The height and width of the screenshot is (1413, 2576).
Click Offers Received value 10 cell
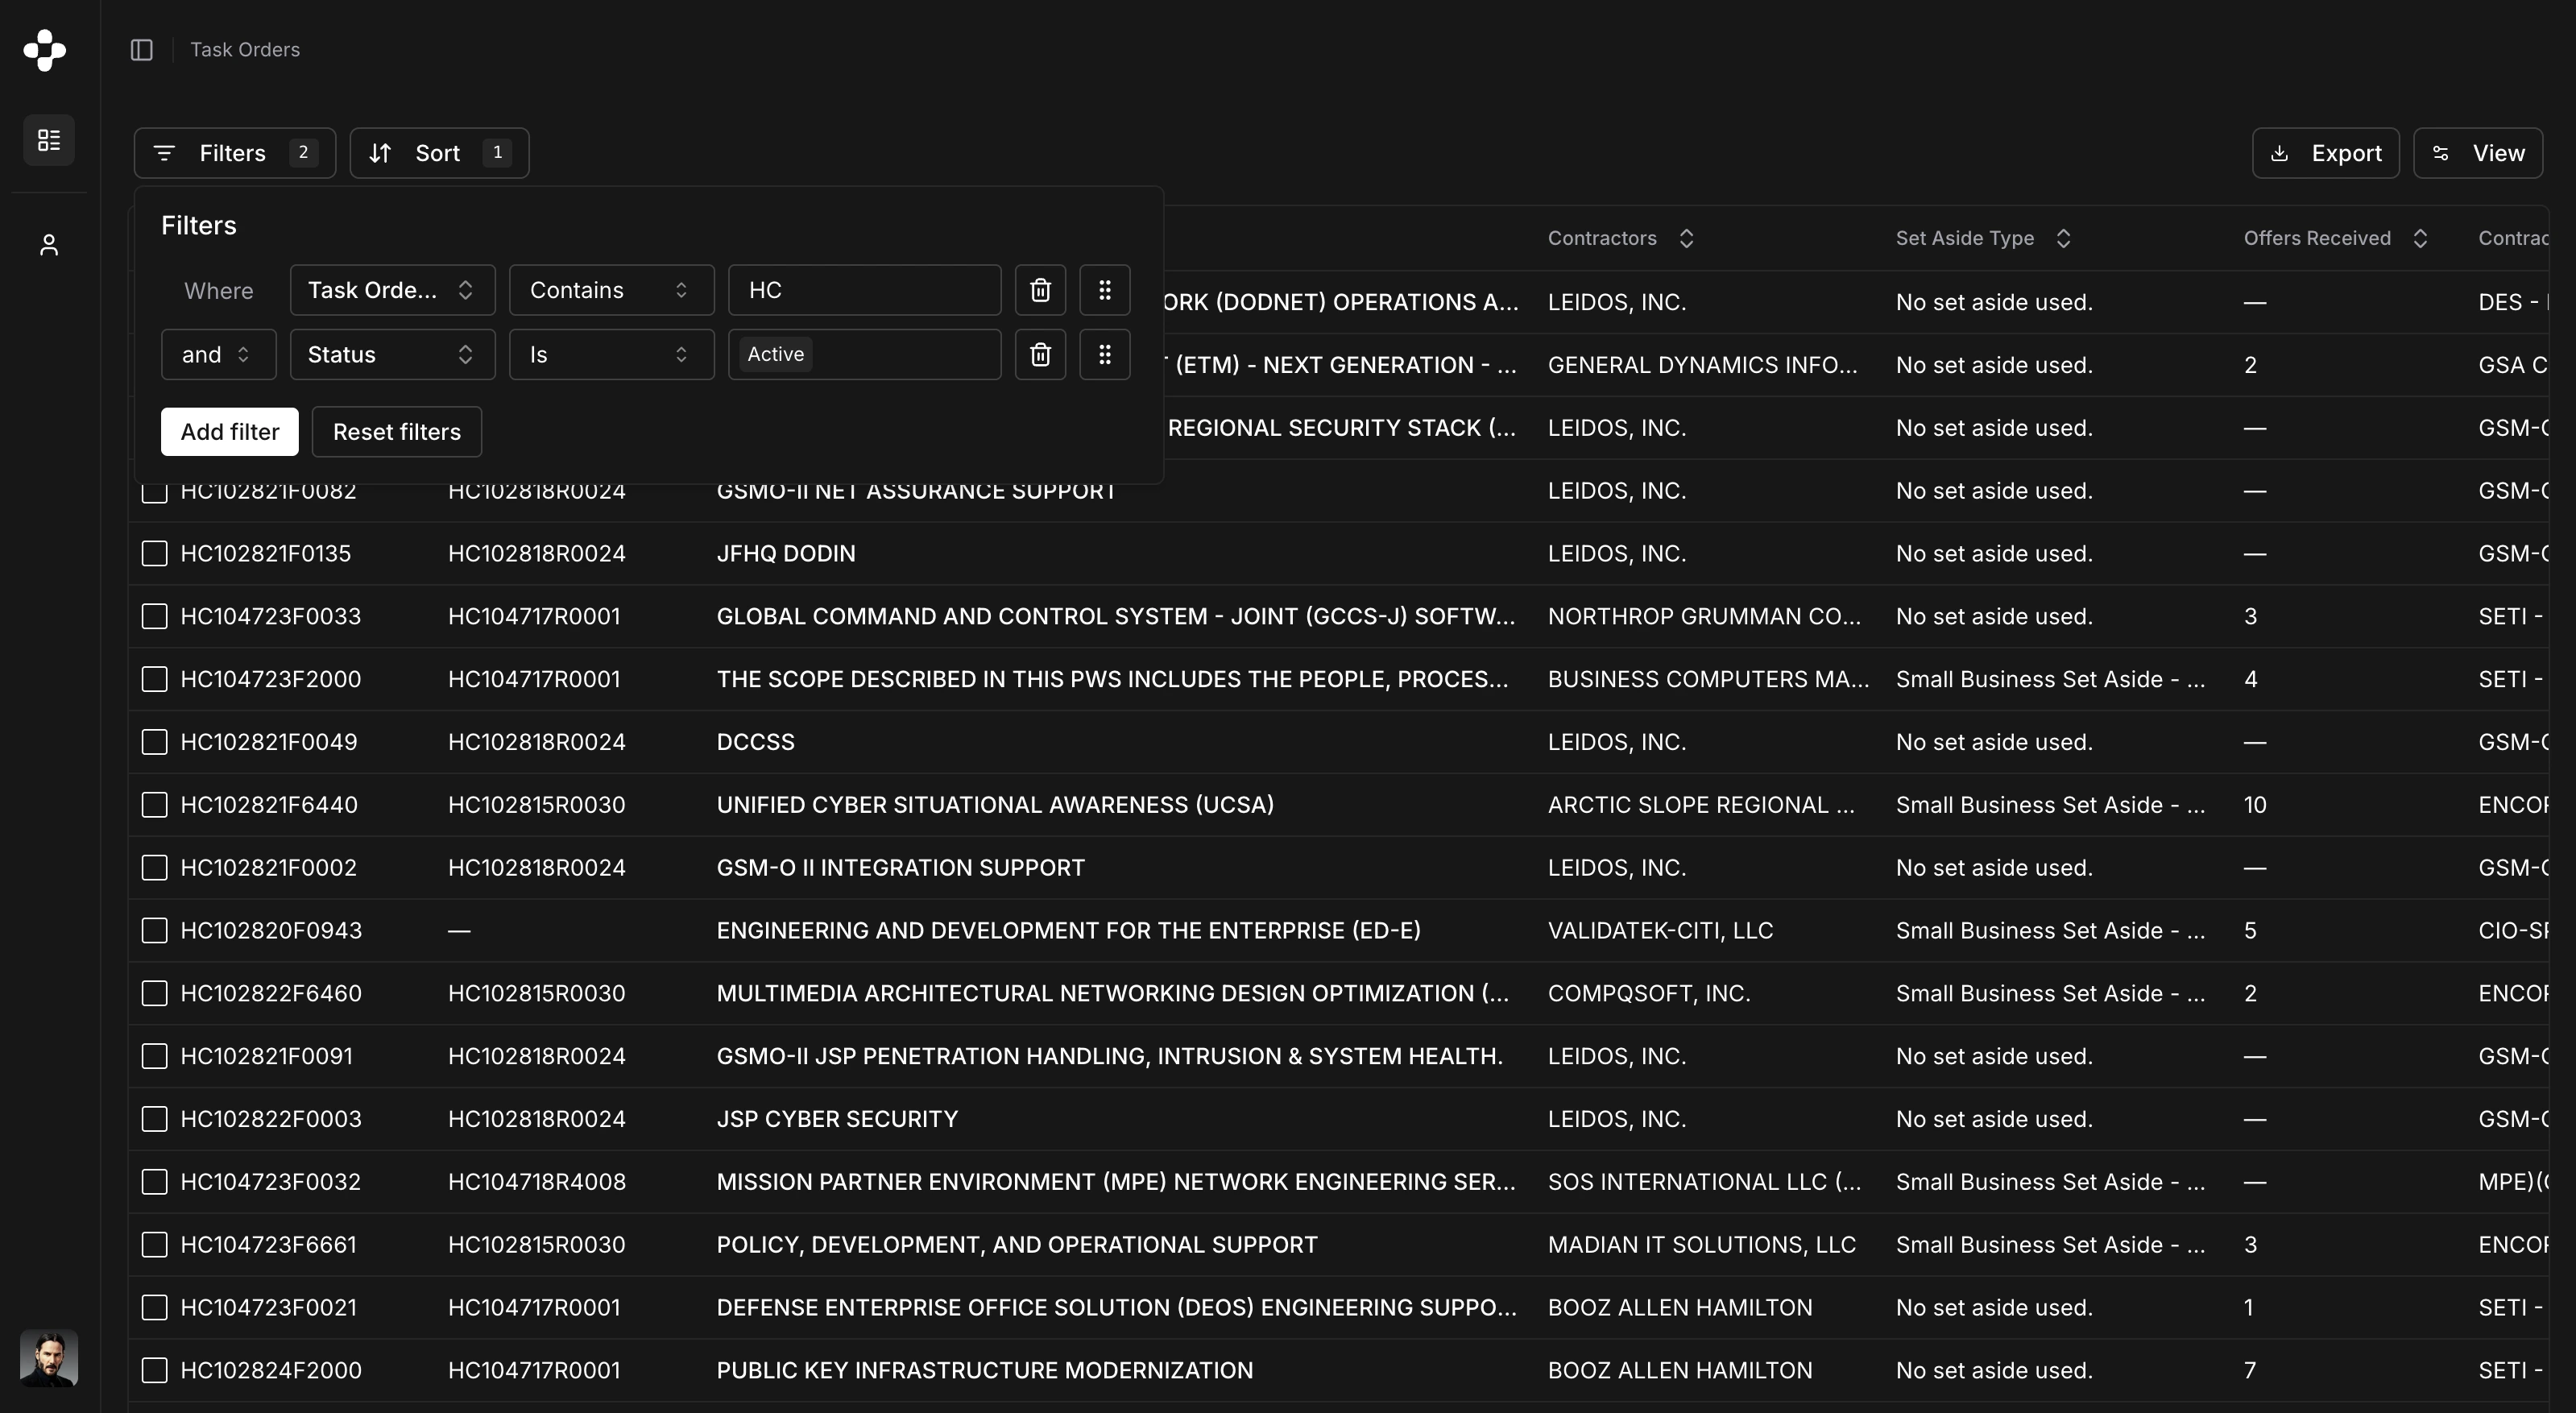click(x=2255, y=805)
